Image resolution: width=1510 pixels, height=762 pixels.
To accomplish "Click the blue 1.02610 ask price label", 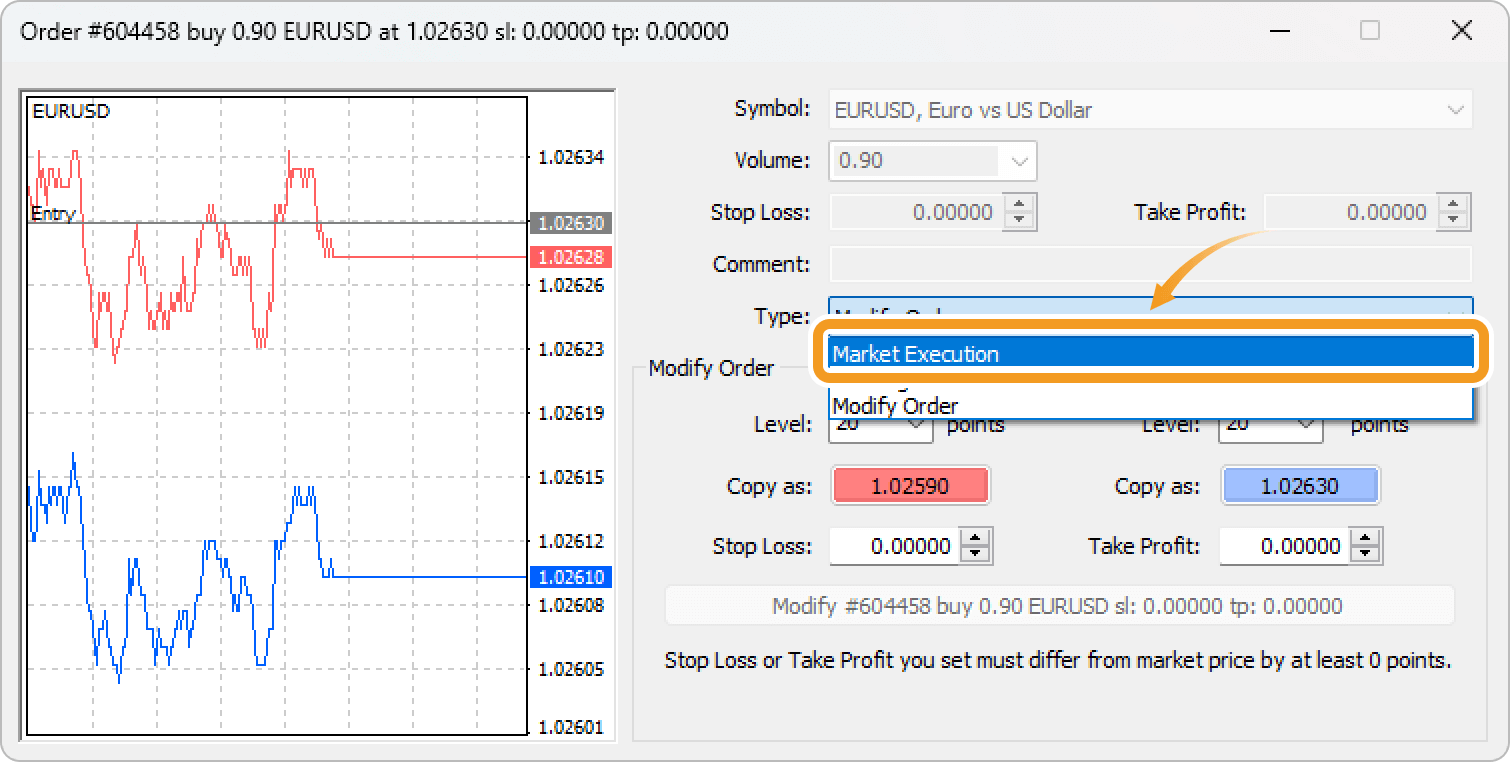I will [x=571, y=577].
